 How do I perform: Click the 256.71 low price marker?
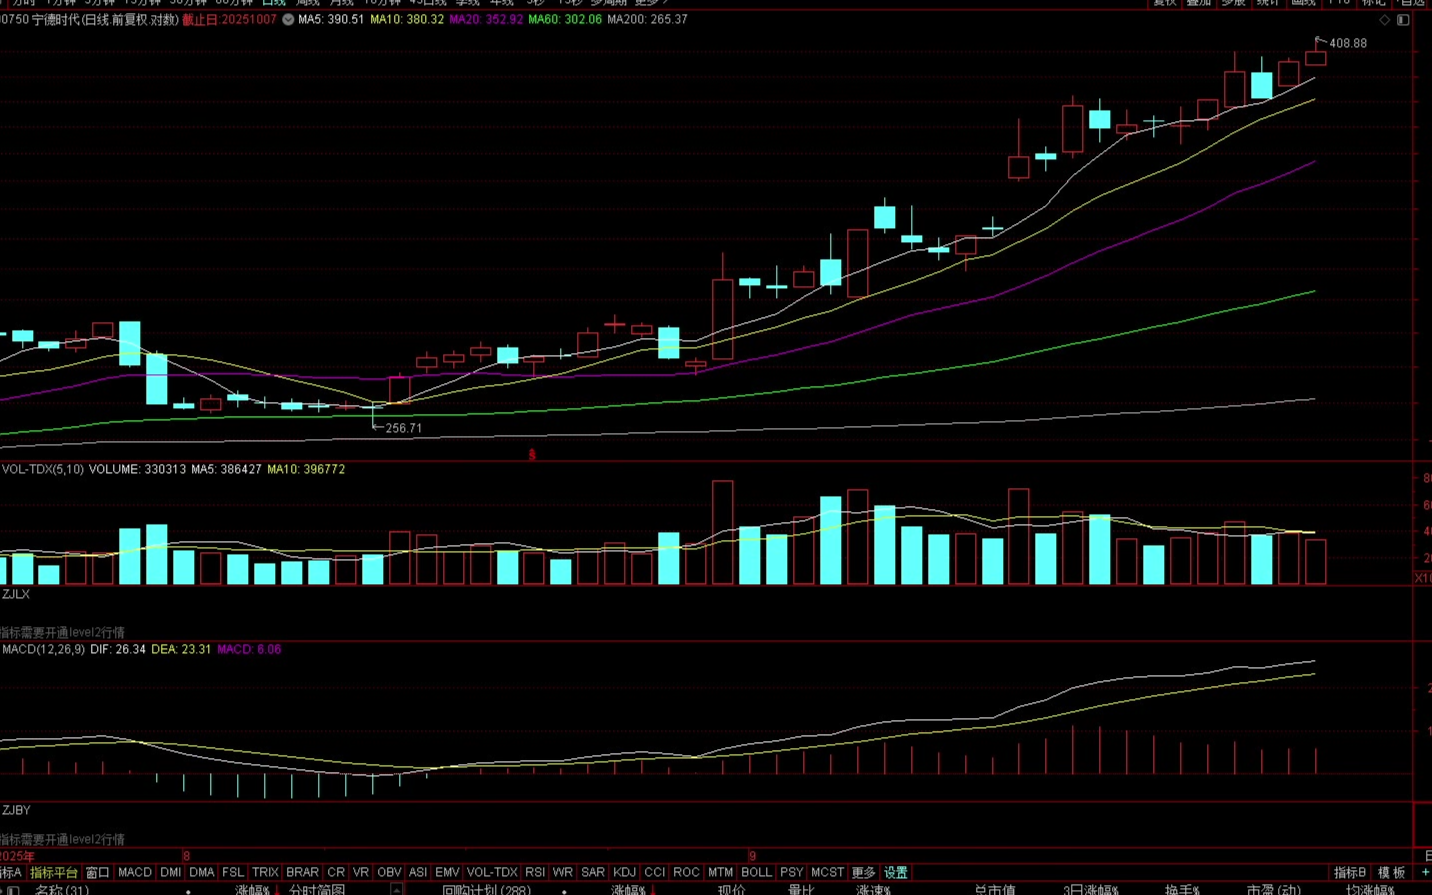(x=403, y=428)
